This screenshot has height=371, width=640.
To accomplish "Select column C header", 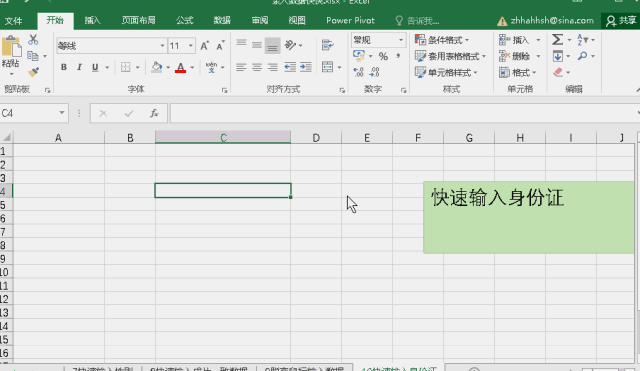I will [223, 138].
